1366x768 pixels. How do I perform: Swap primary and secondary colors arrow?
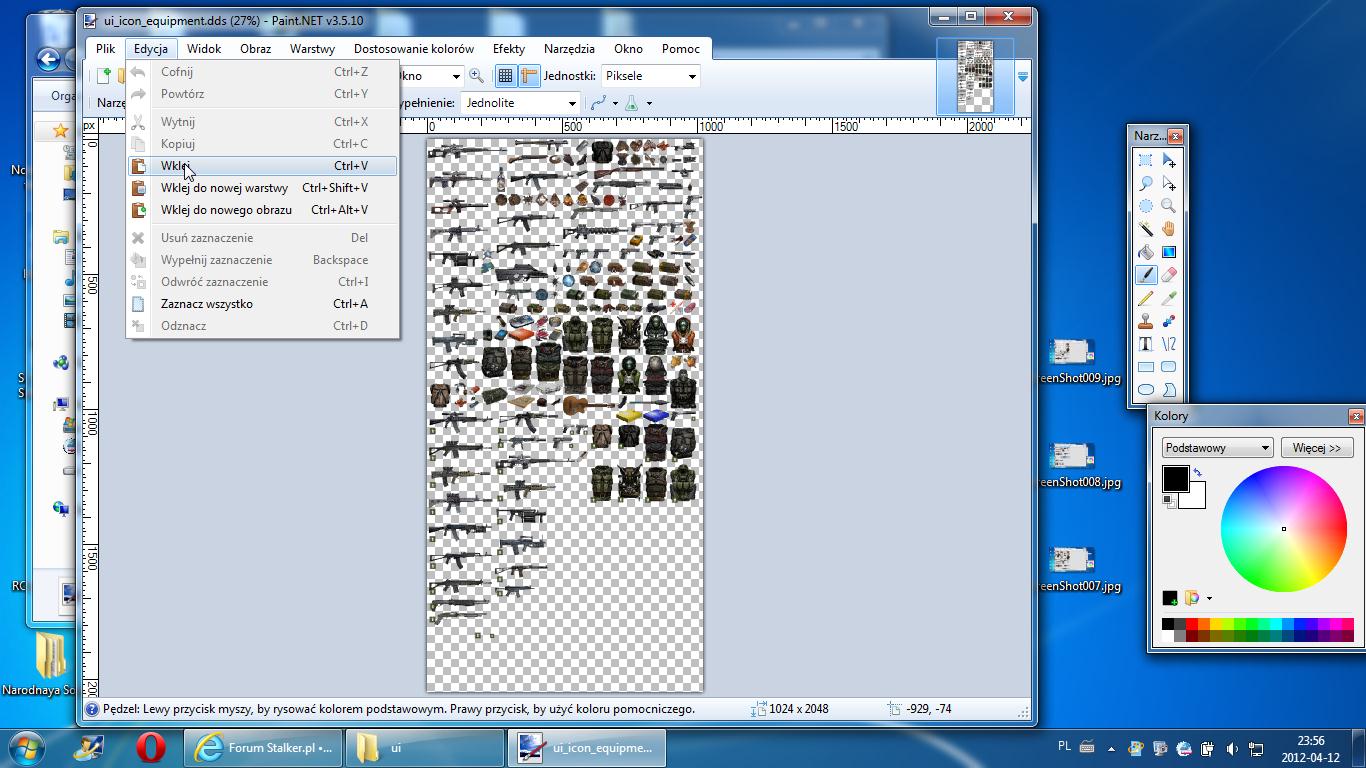coord(1198,472)
